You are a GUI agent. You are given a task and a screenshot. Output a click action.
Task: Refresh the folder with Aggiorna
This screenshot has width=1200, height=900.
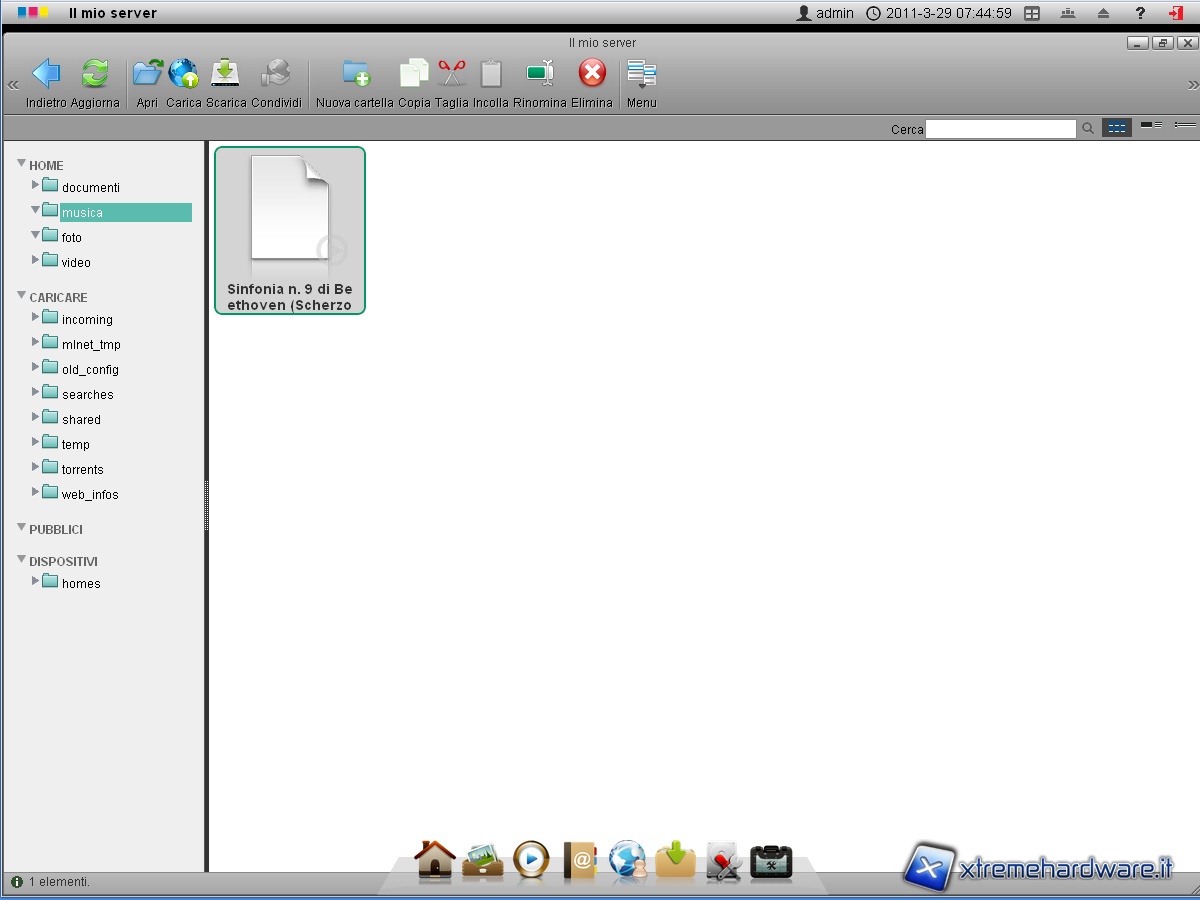(x=95, y=74)
